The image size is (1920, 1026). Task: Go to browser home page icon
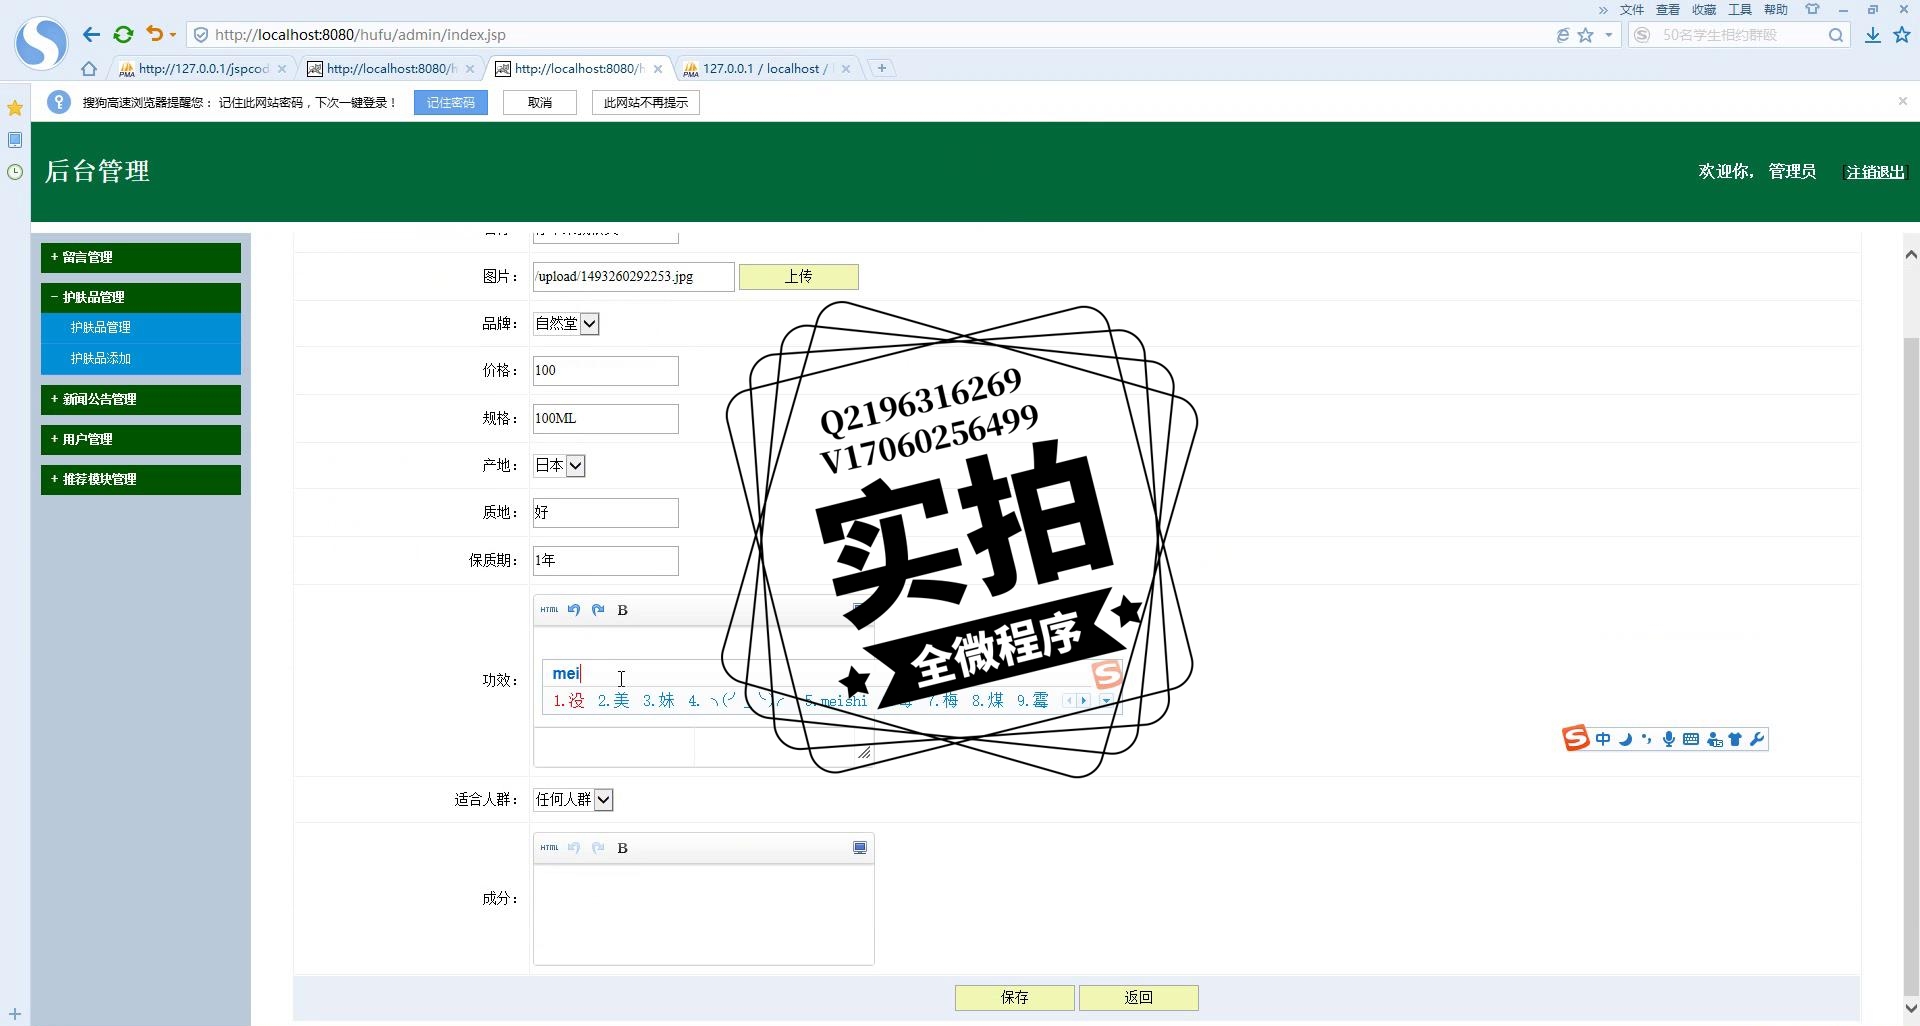pyautogui.click(x=89, y=69)
